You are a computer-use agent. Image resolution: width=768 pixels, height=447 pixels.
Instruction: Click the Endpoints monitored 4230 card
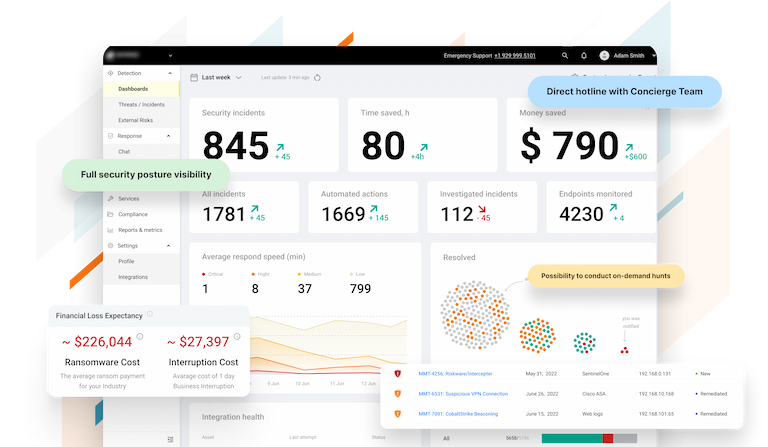(601, 207)
